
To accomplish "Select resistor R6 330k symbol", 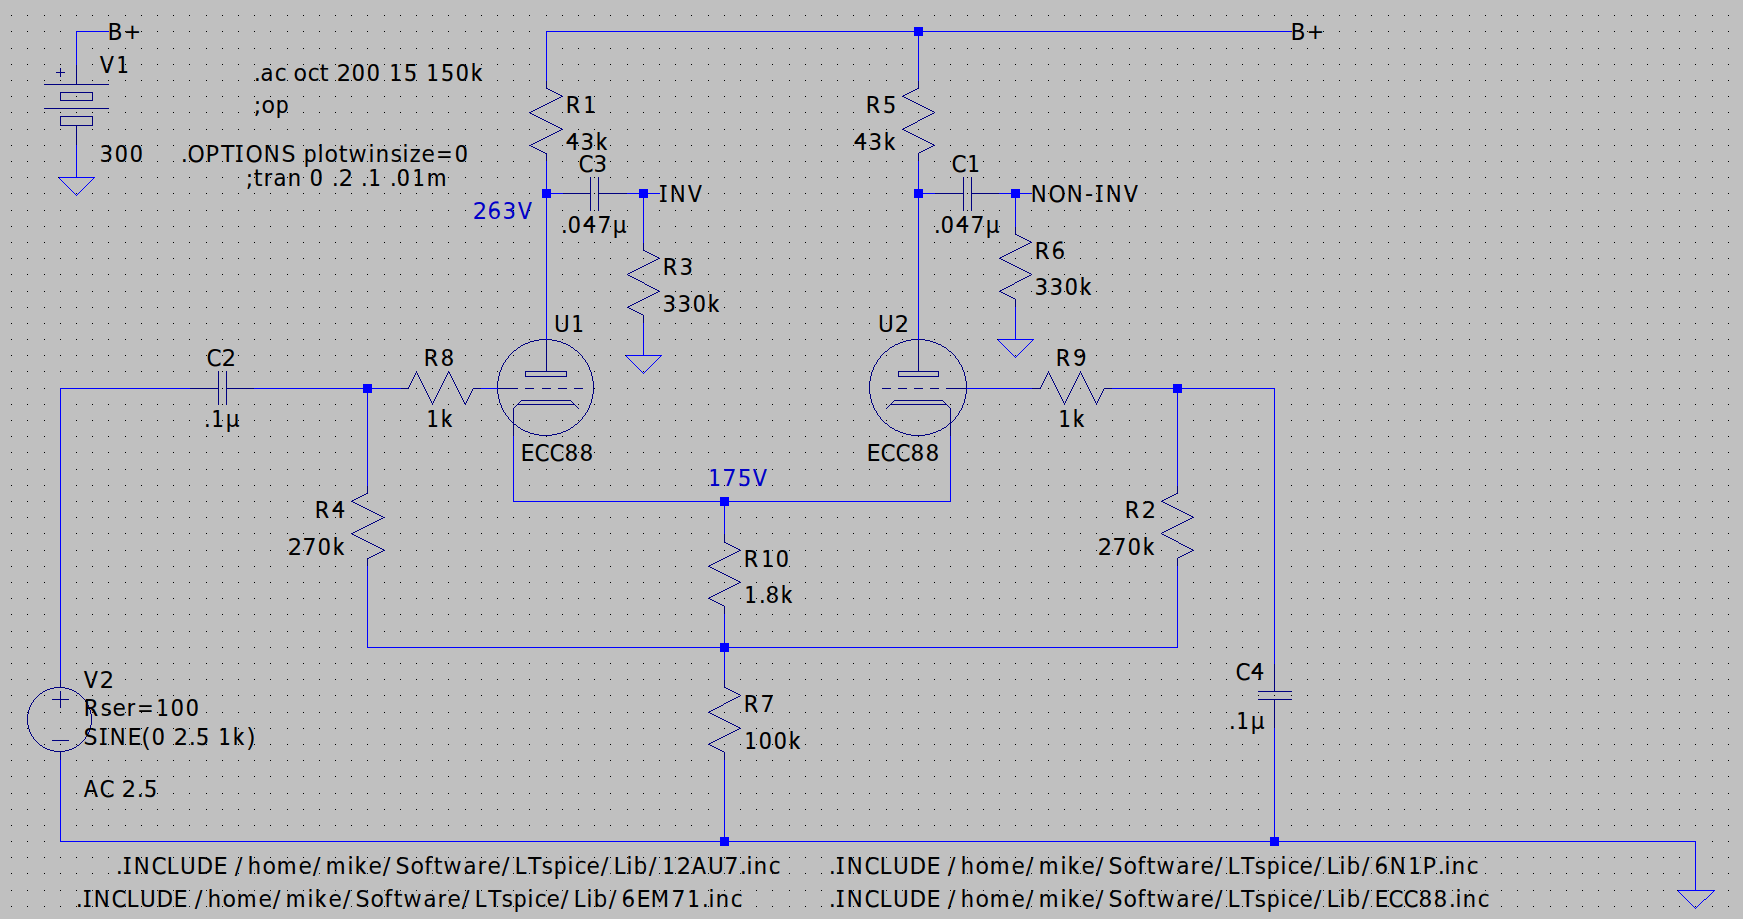I will point(1015,267).
